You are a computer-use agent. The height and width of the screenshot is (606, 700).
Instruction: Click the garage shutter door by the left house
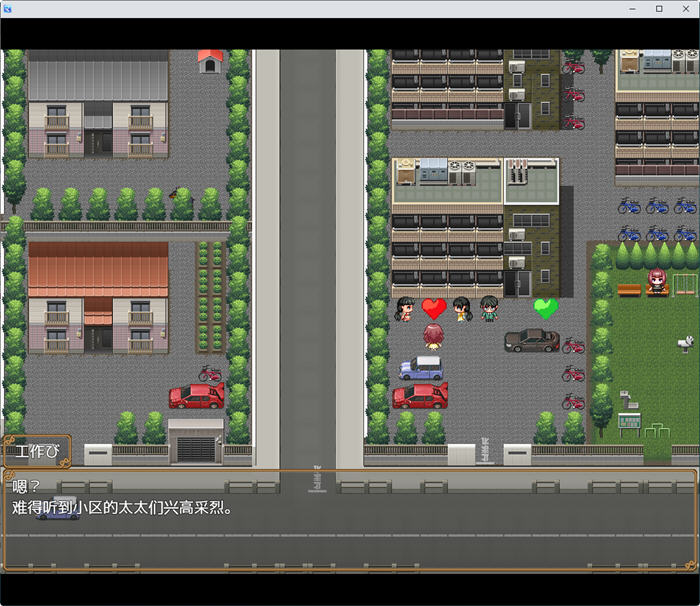click(196, 447)
